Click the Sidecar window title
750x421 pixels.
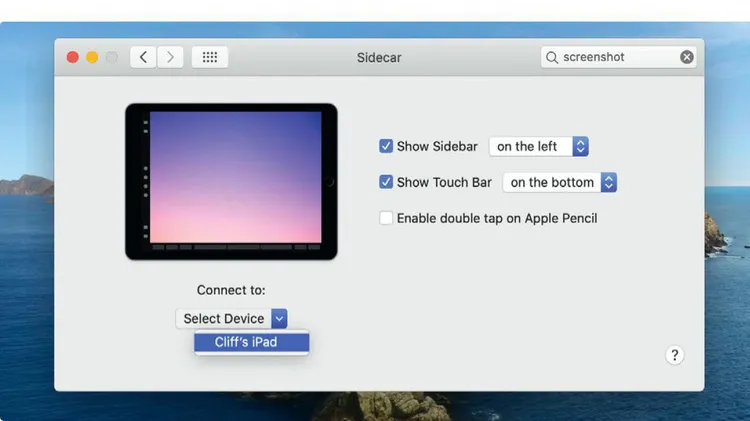click(379, 57)
